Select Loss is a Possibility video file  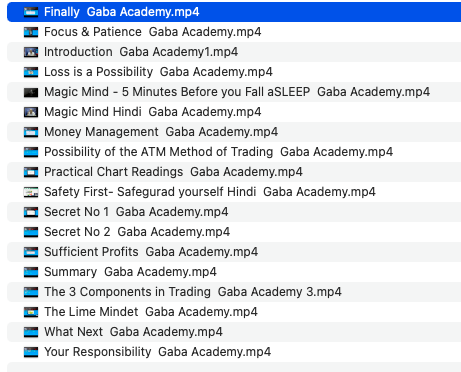click(x=234, y=72)
